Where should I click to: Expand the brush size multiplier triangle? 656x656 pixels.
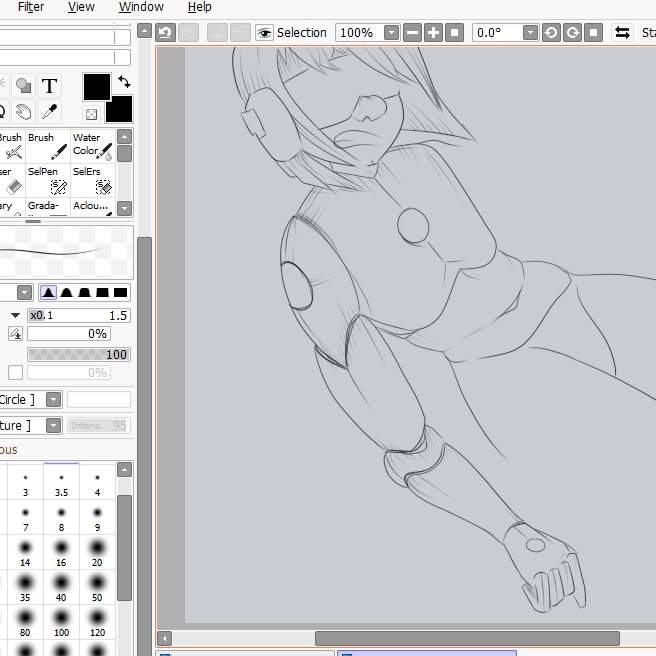click(x=15, y=315)
